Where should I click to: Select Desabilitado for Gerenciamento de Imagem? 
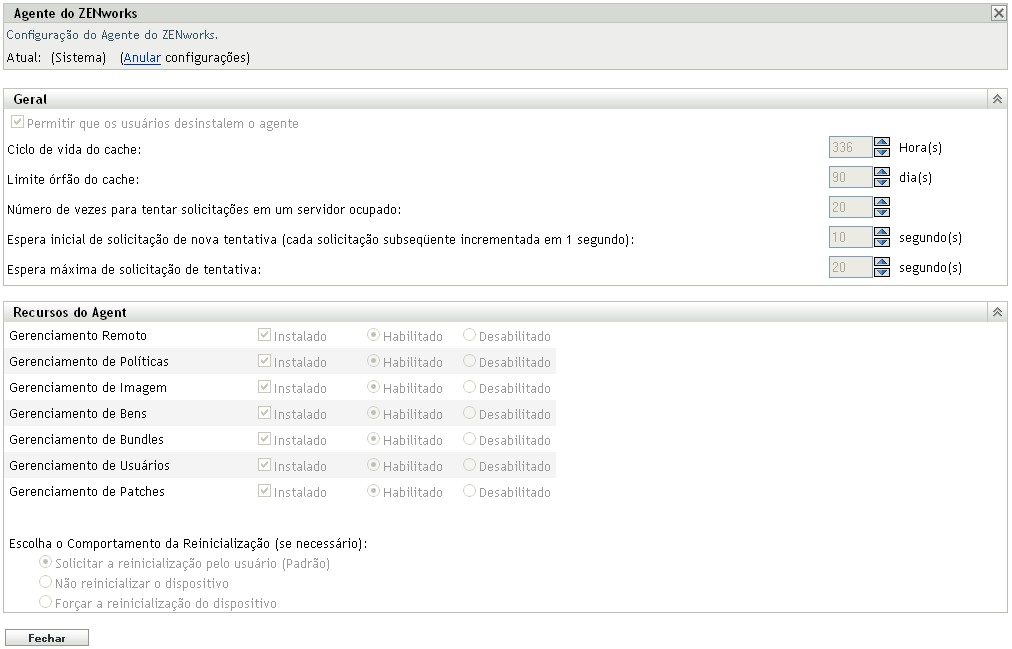469,386
